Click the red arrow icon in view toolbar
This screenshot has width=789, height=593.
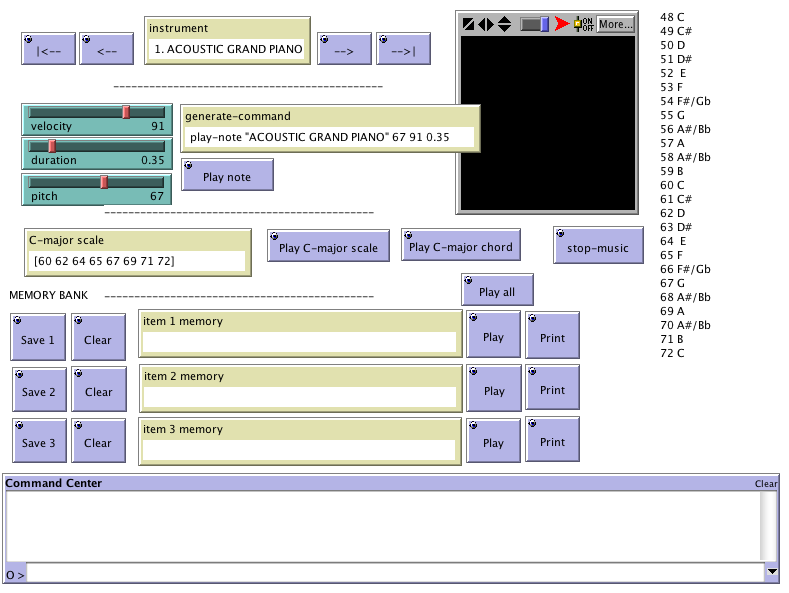tap(562, 23)
